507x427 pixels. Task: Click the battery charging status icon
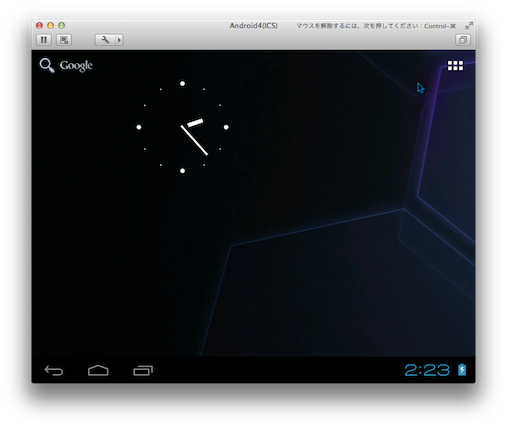point(462,370)
